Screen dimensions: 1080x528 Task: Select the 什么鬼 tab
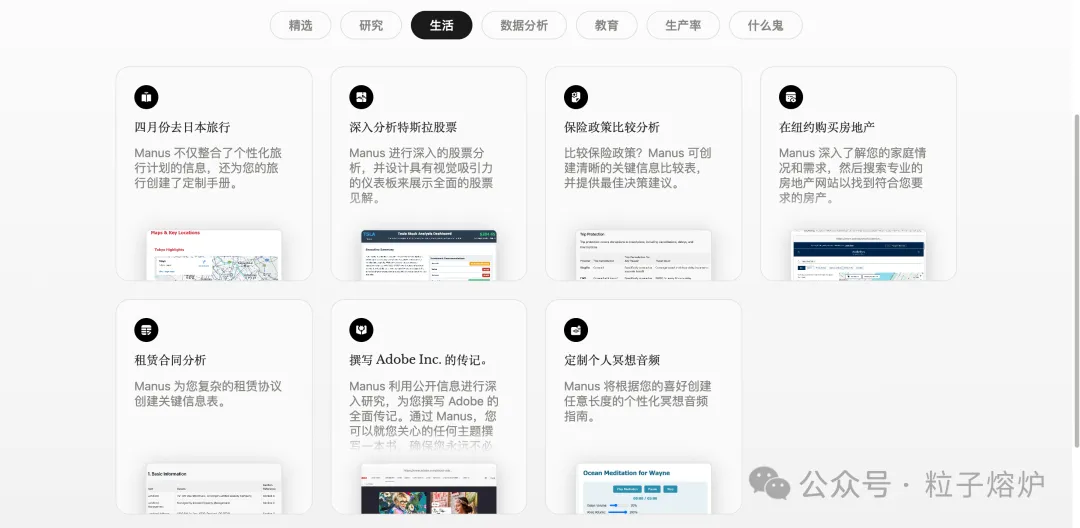click(x=766, y=25)
